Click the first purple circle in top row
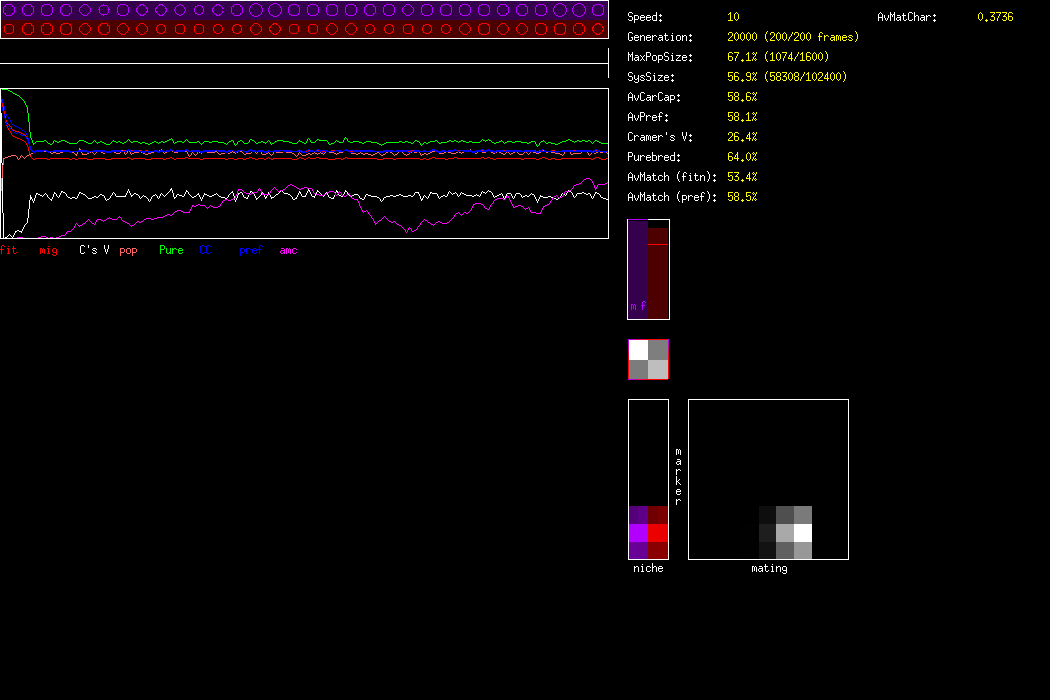 point(10,10)
